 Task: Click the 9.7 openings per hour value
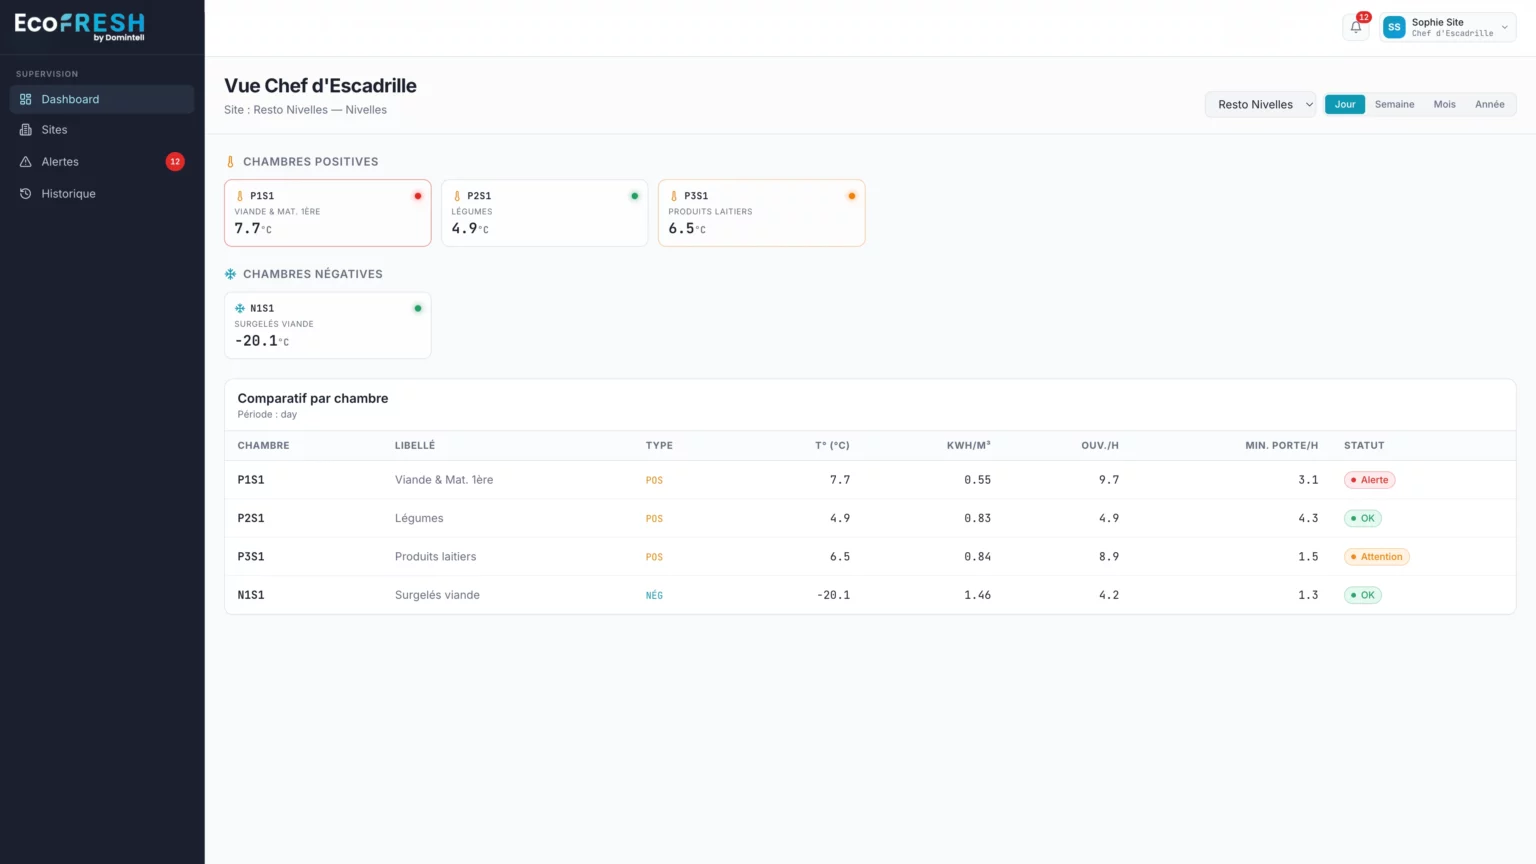[1109, 480]
